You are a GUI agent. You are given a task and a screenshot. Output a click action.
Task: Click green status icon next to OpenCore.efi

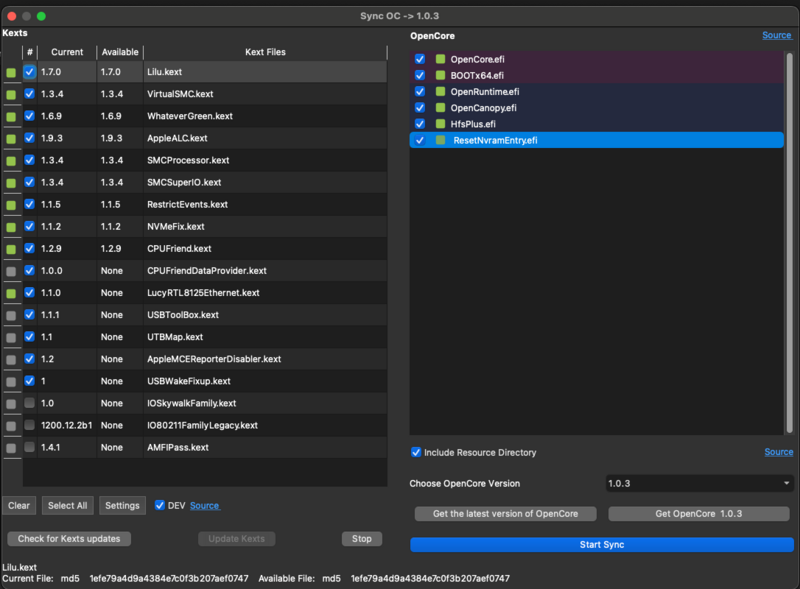[x=440, y=60]
